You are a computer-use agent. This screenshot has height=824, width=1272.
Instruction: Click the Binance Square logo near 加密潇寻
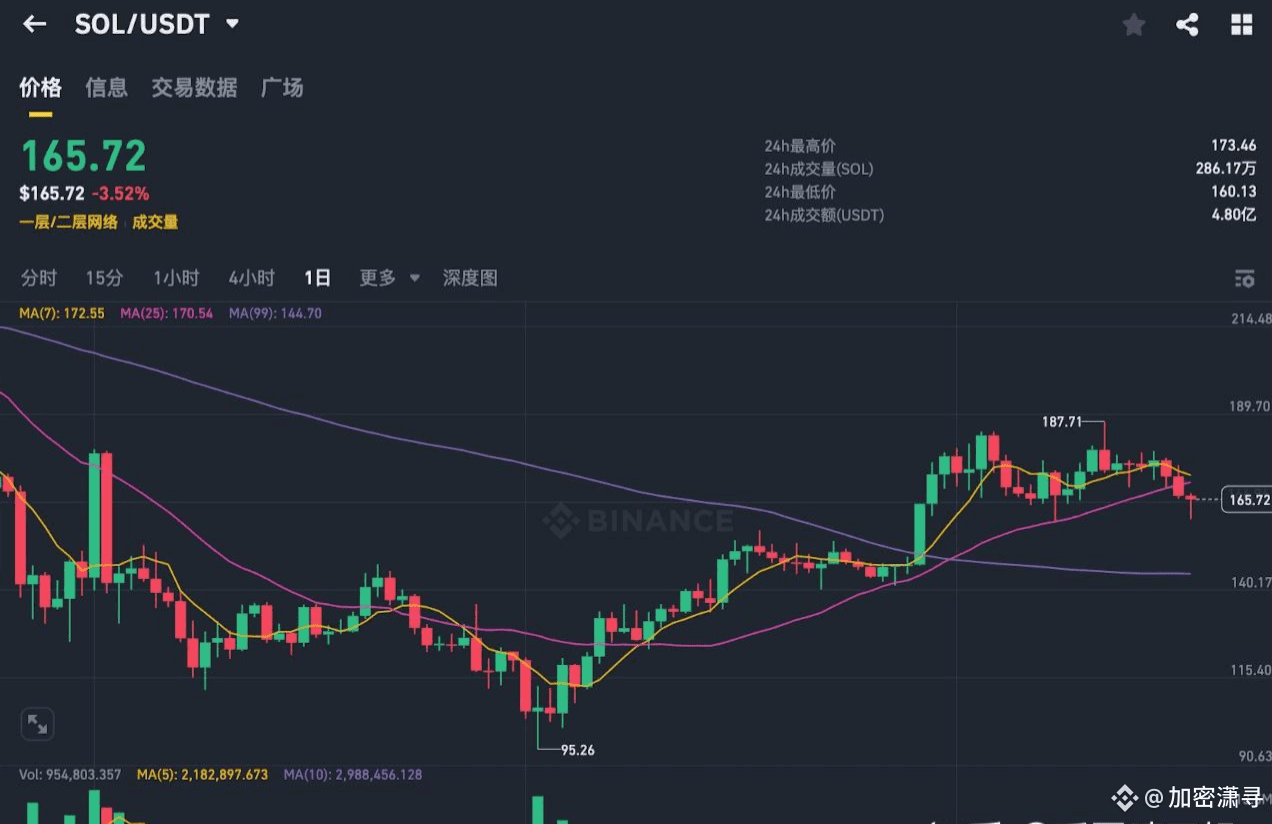[1125, 797]
